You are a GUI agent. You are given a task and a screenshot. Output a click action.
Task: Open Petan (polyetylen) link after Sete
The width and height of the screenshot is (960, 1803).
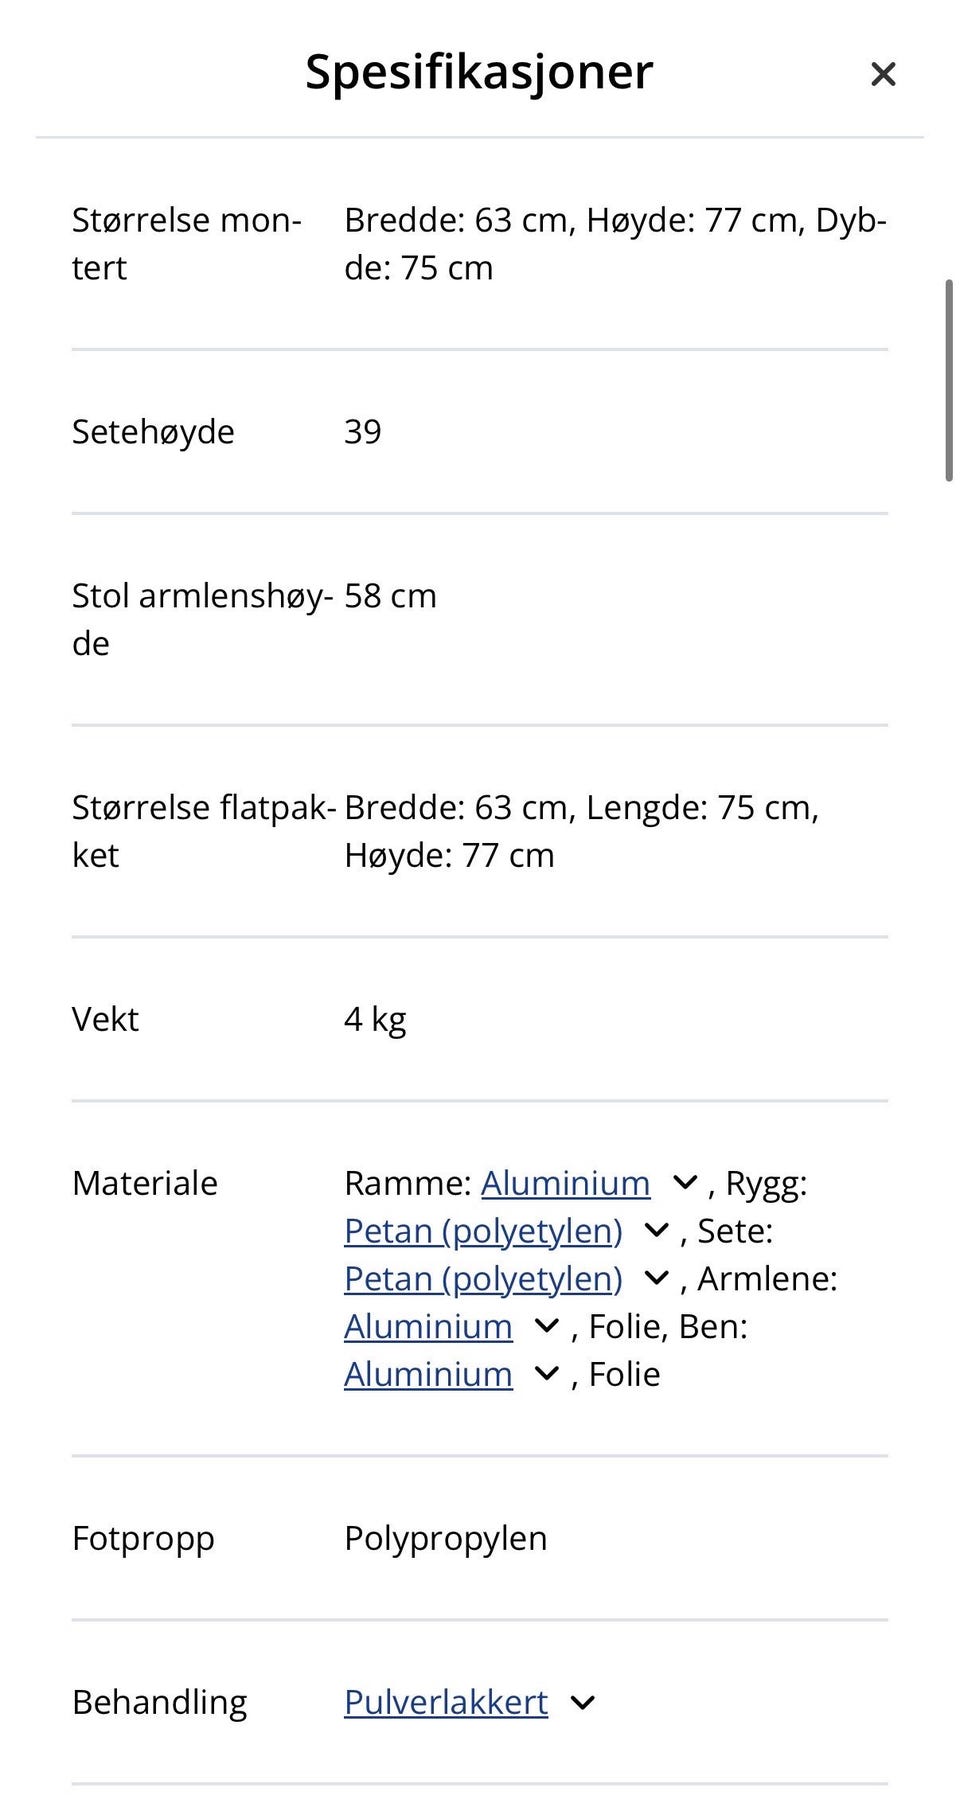[483, 1279]
